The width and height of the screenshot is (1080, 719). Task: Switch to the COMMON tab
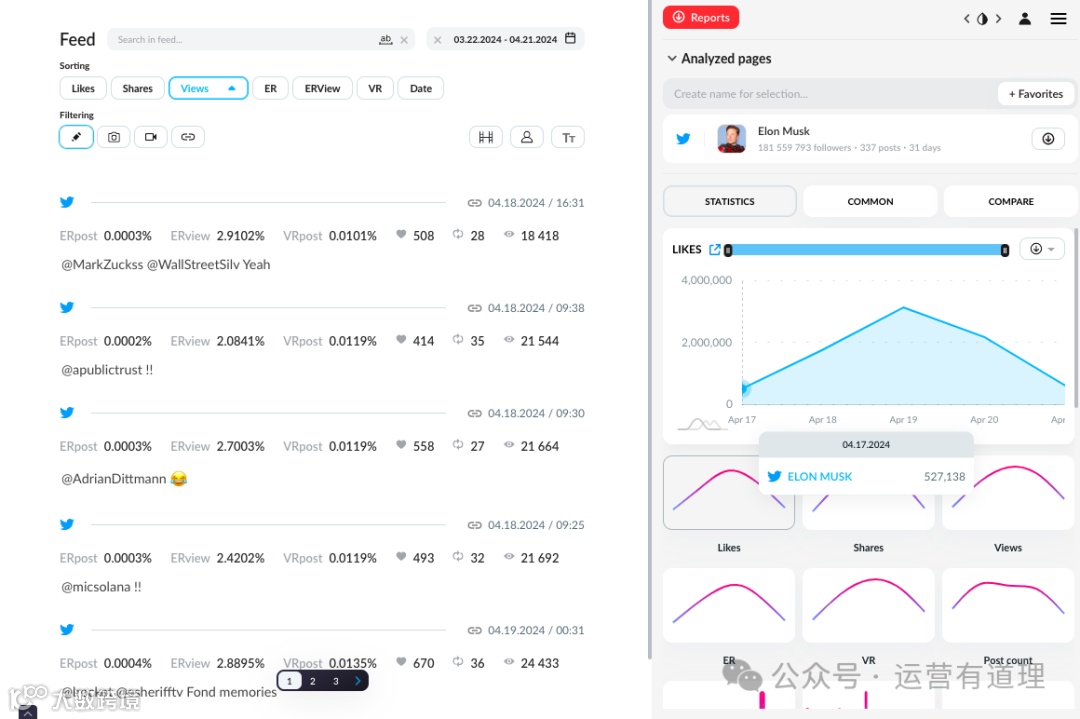(x=870, y=201)
